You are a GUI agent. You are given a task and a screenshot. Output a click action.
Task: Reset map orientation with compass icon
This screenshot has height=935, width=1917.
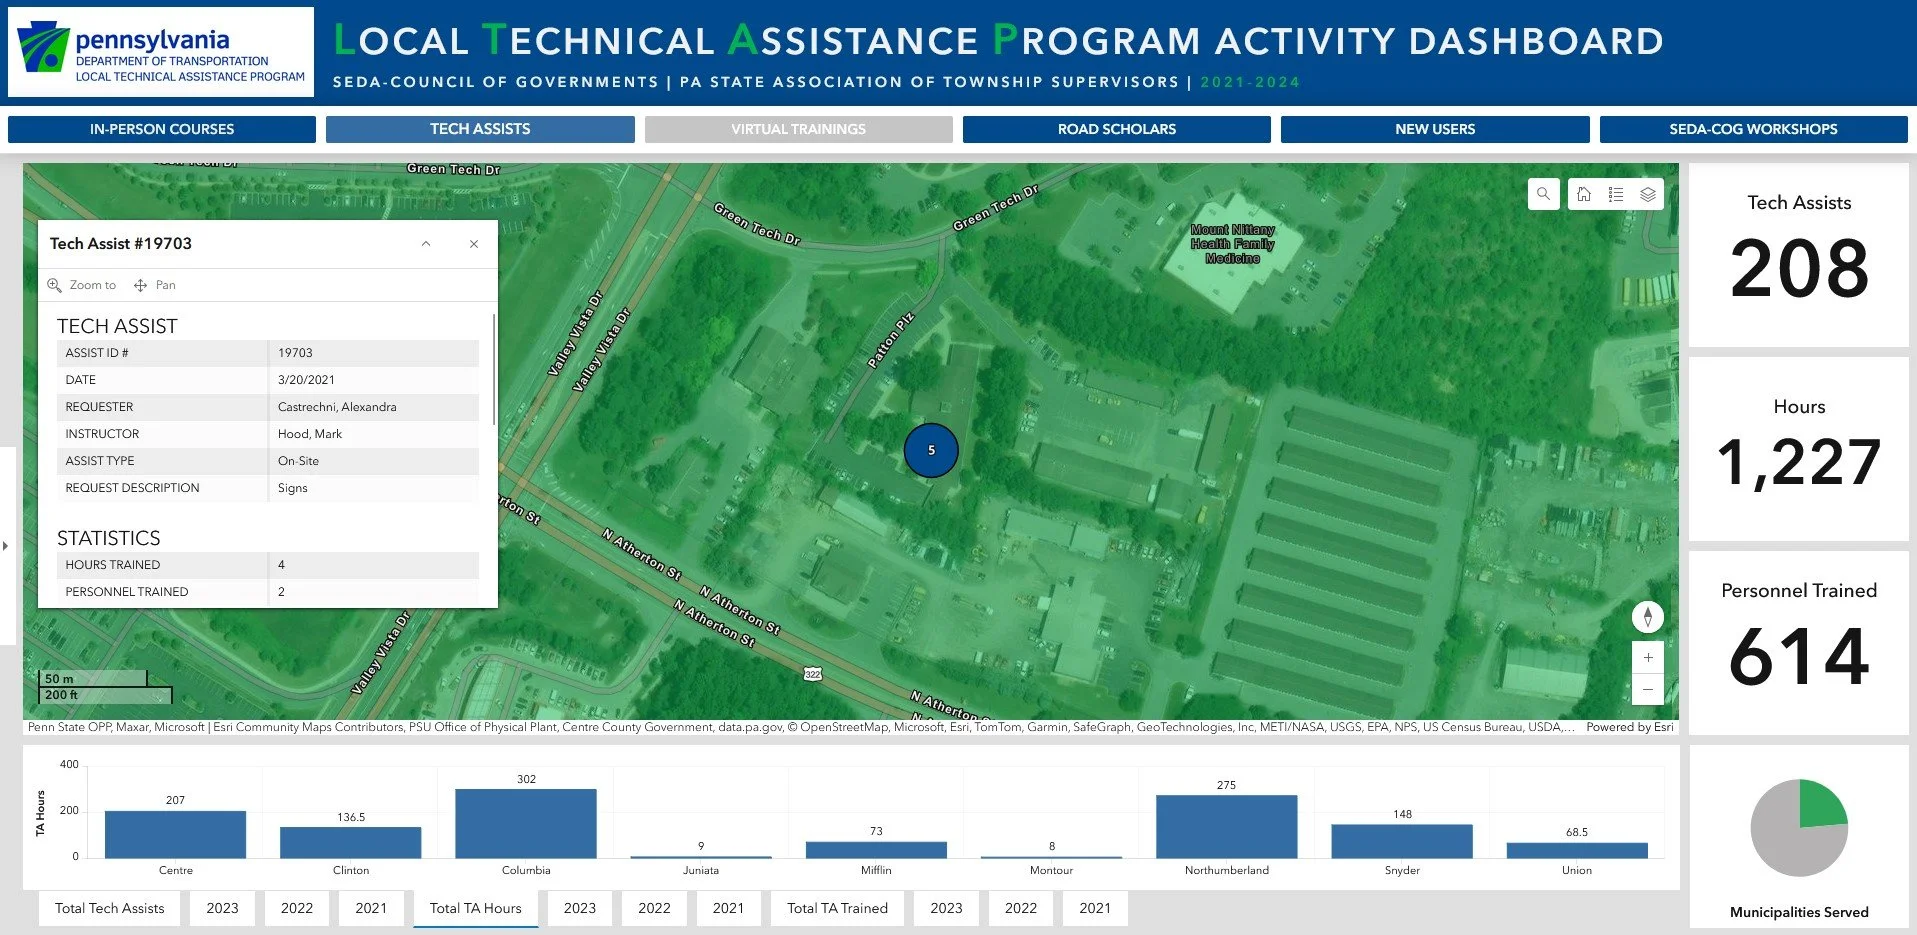click(1648, 616)
